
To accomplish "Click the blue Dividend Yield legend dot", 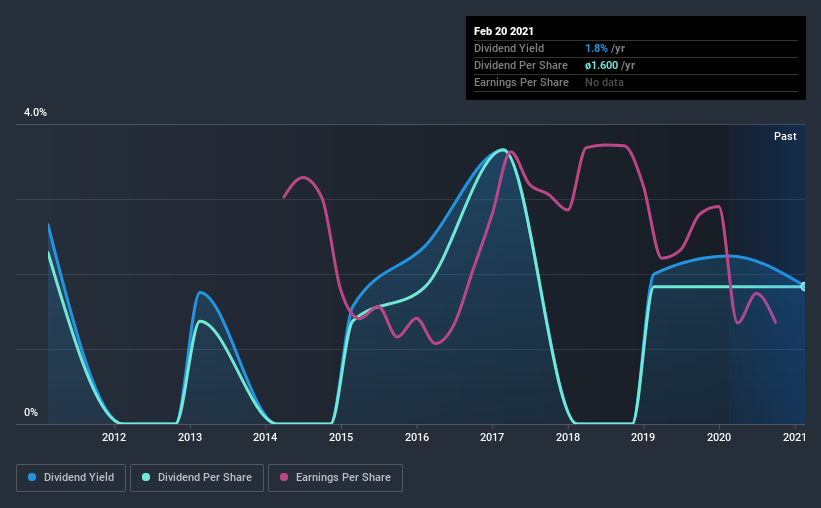I will [x=32, y=477].
